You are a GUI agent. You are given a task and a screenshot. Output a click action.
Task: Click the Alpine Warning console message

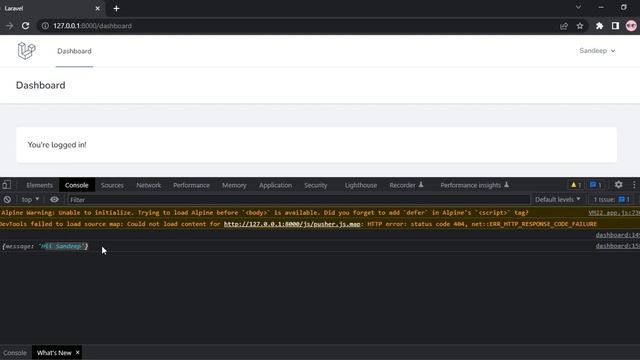tap(265, 213)
